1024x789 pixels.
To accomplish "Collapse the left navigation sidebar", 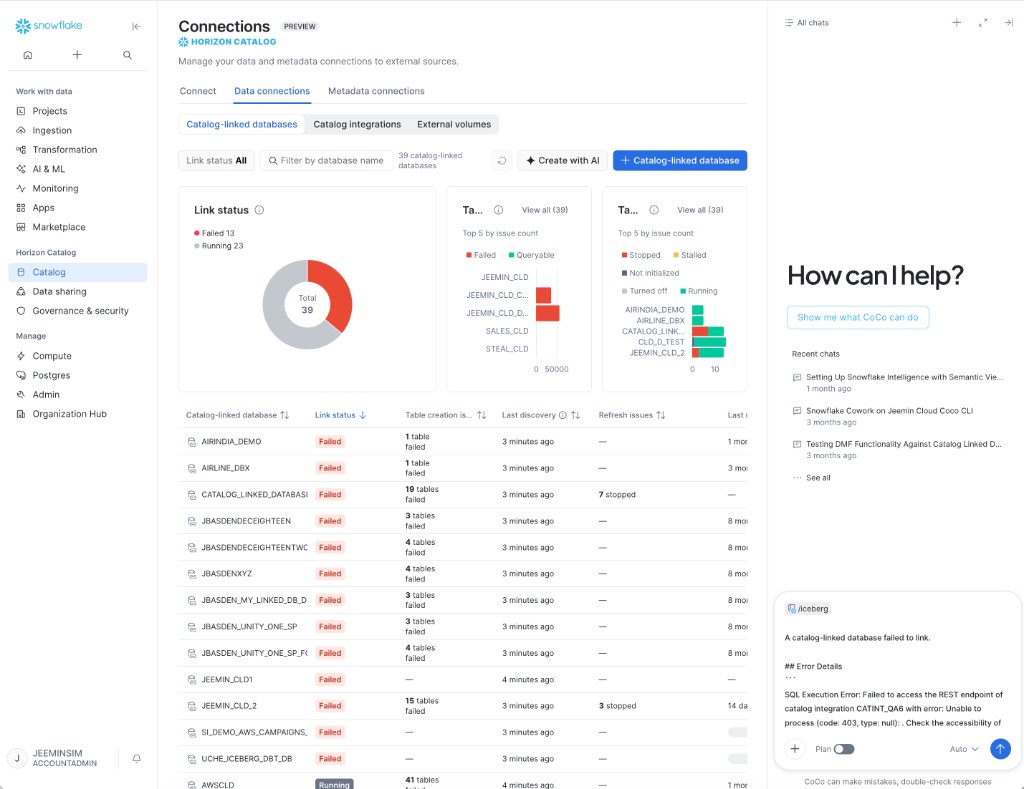I will pyautogui.click(x=136, y=26).
